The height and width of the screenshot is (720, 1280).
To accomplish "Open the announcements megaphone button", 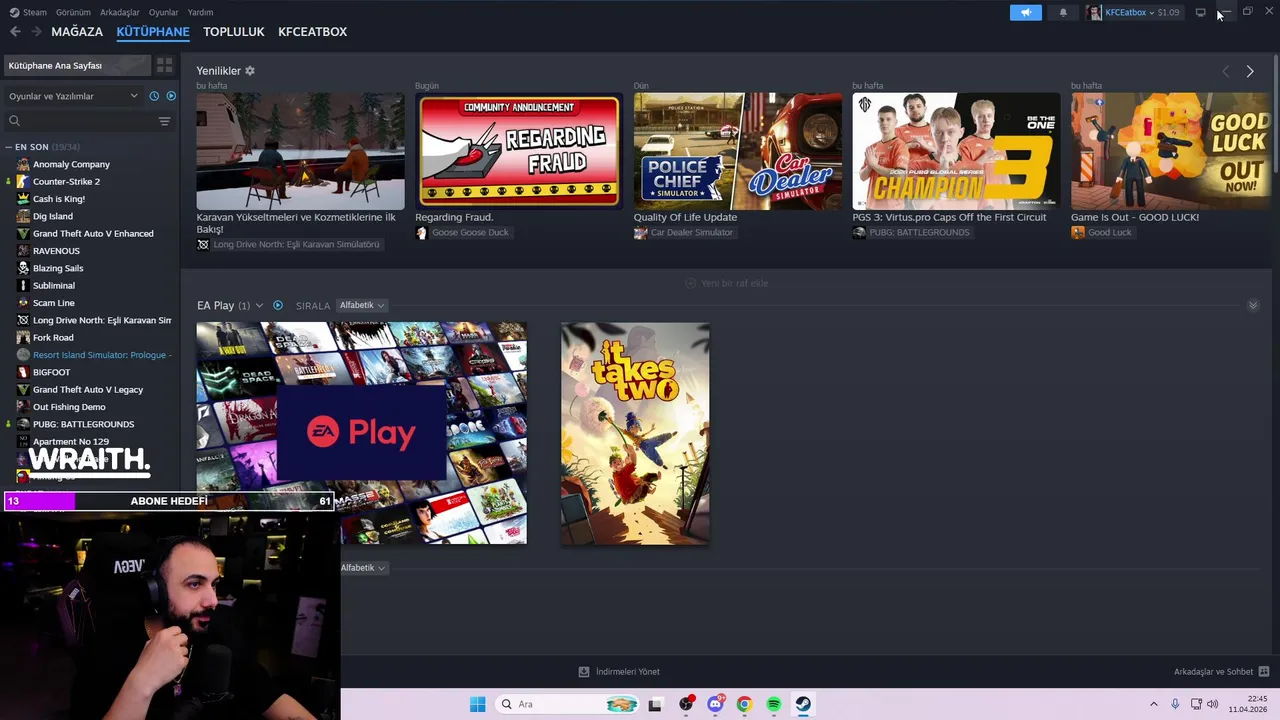I will [1025, 12].
